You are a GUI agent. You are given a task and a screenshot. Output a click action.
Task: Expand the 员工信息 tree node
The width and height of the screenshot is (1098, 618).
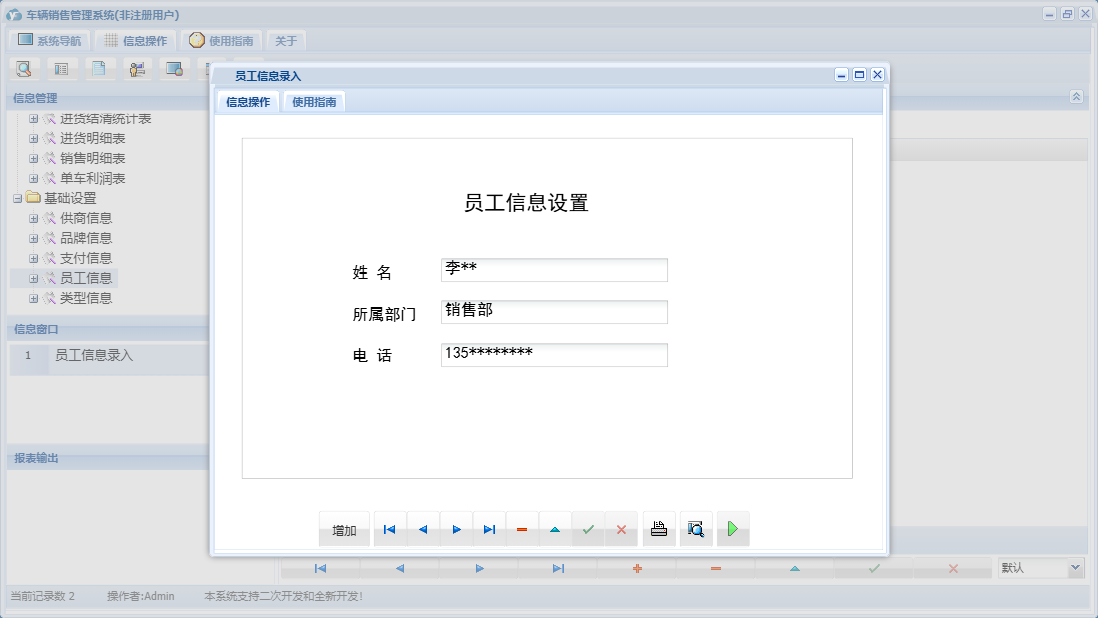coord(33,278)
